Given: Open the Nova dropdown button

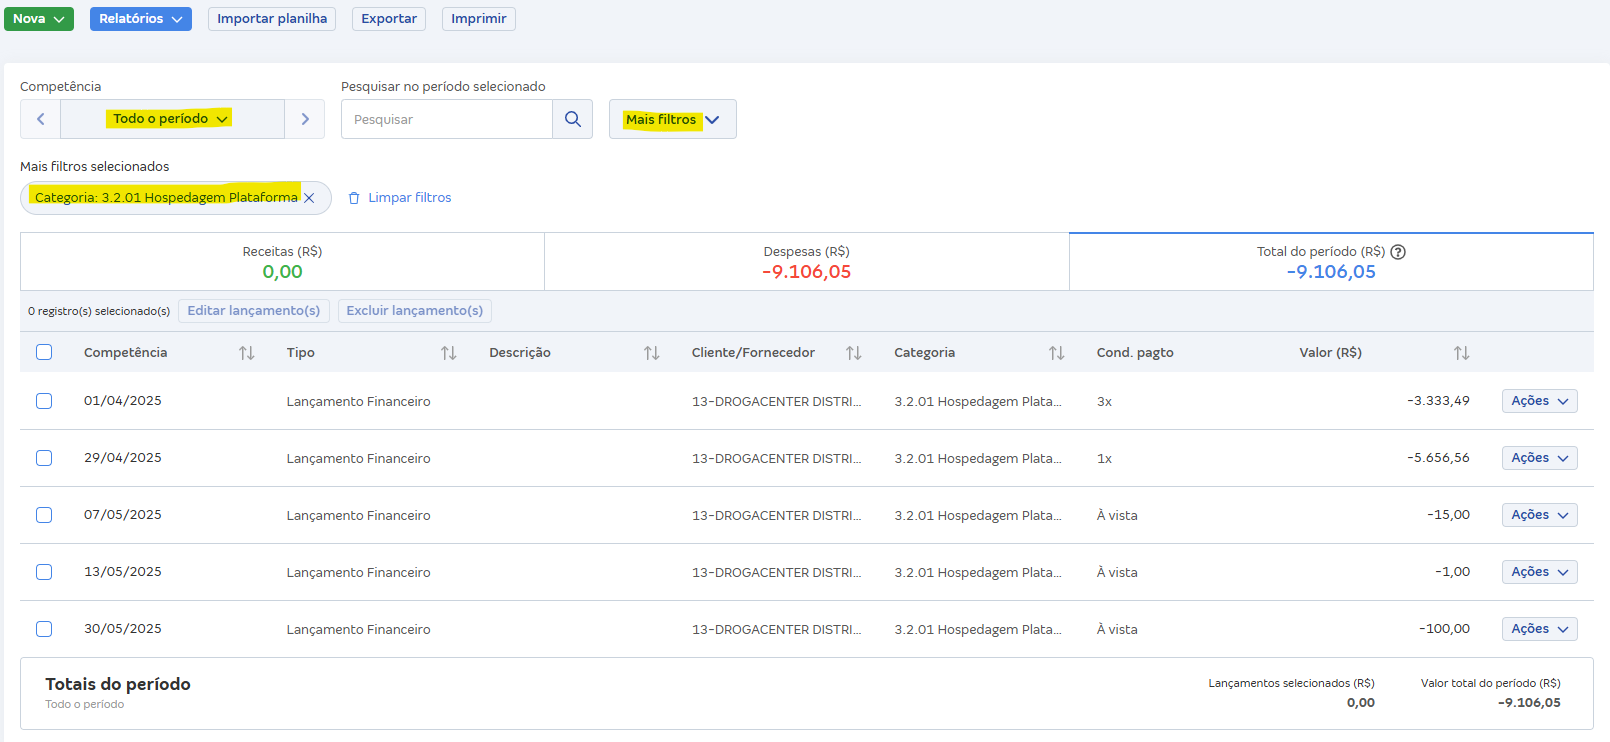Looking at the screenshot, I should tap(39, 19).
